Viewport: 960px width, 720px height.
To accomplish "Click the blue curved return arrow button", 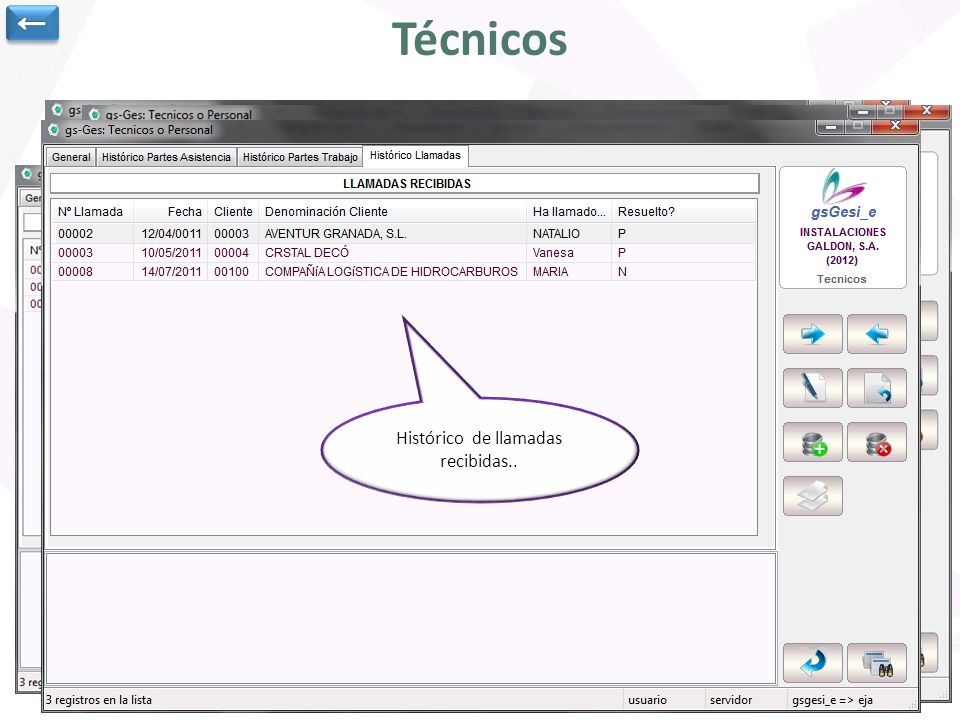I will [x=812, y=662].
